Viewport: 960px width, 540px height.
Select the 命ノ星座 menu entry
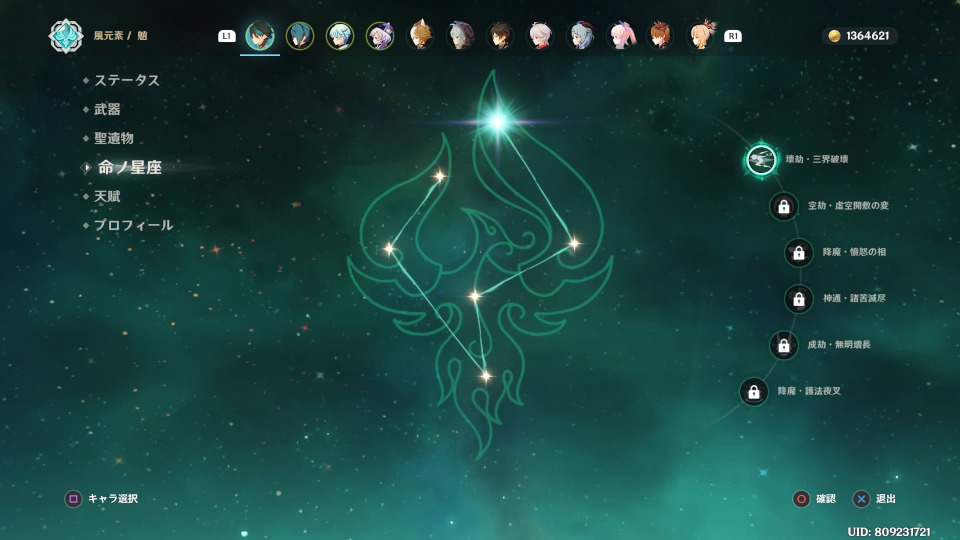129,167
